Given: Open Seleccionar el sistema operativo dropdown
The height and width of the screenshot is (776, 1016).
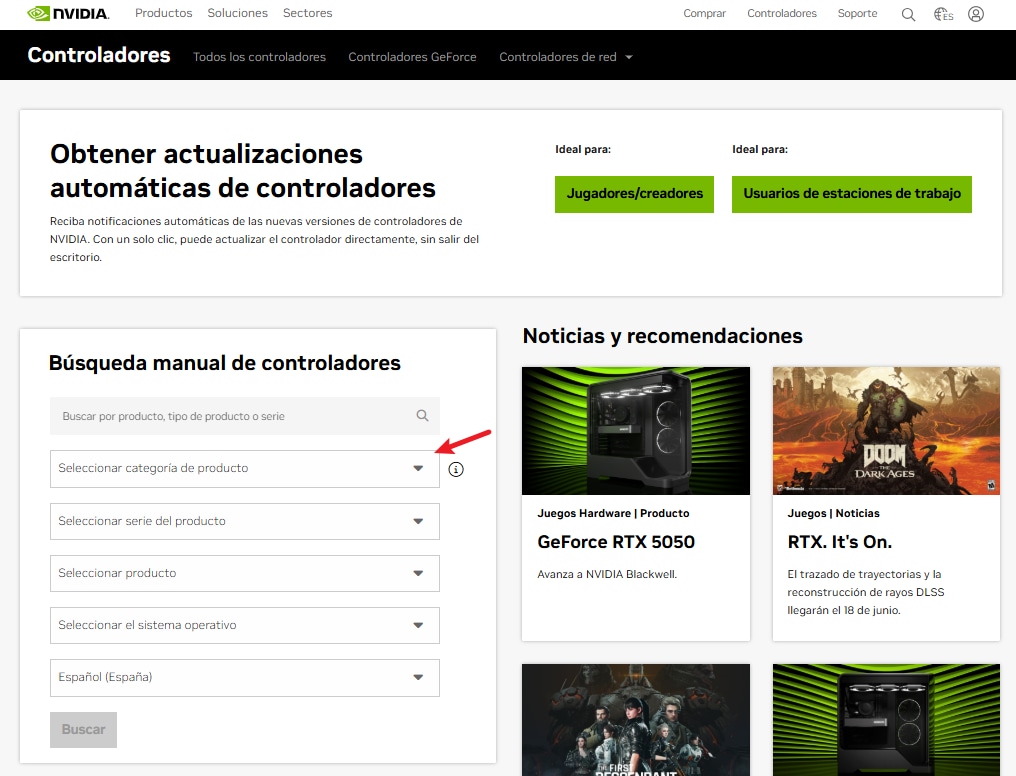Looking at the screenshot, I should pos(245,625).
